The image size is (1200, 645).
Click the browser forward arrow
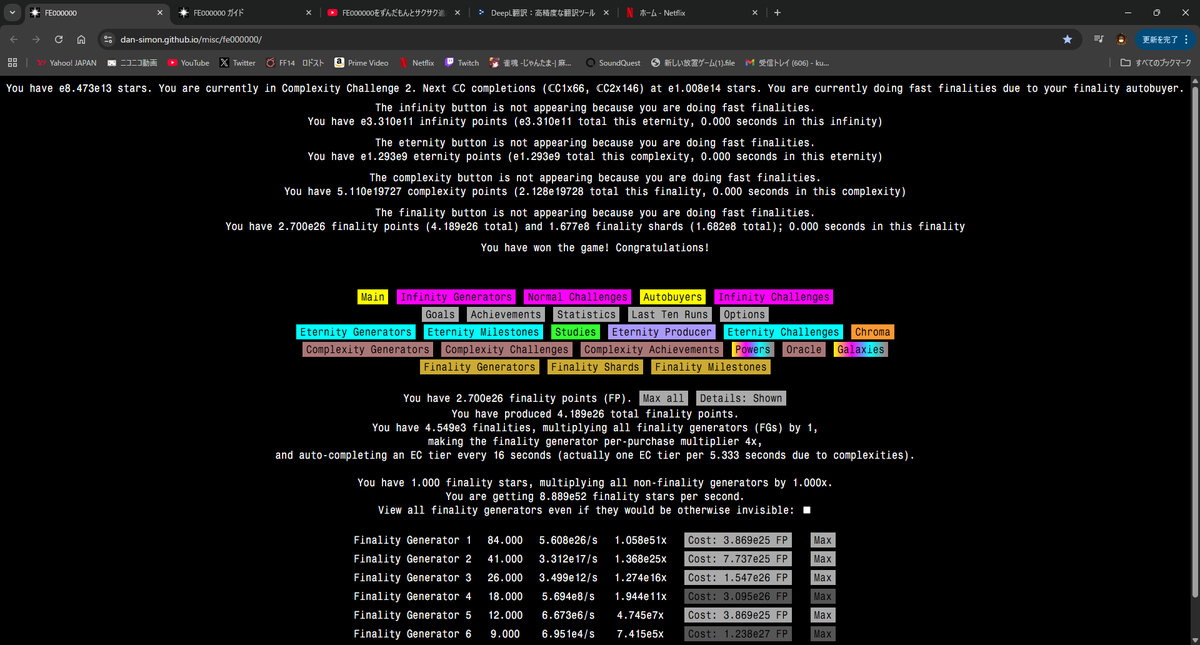37,39
